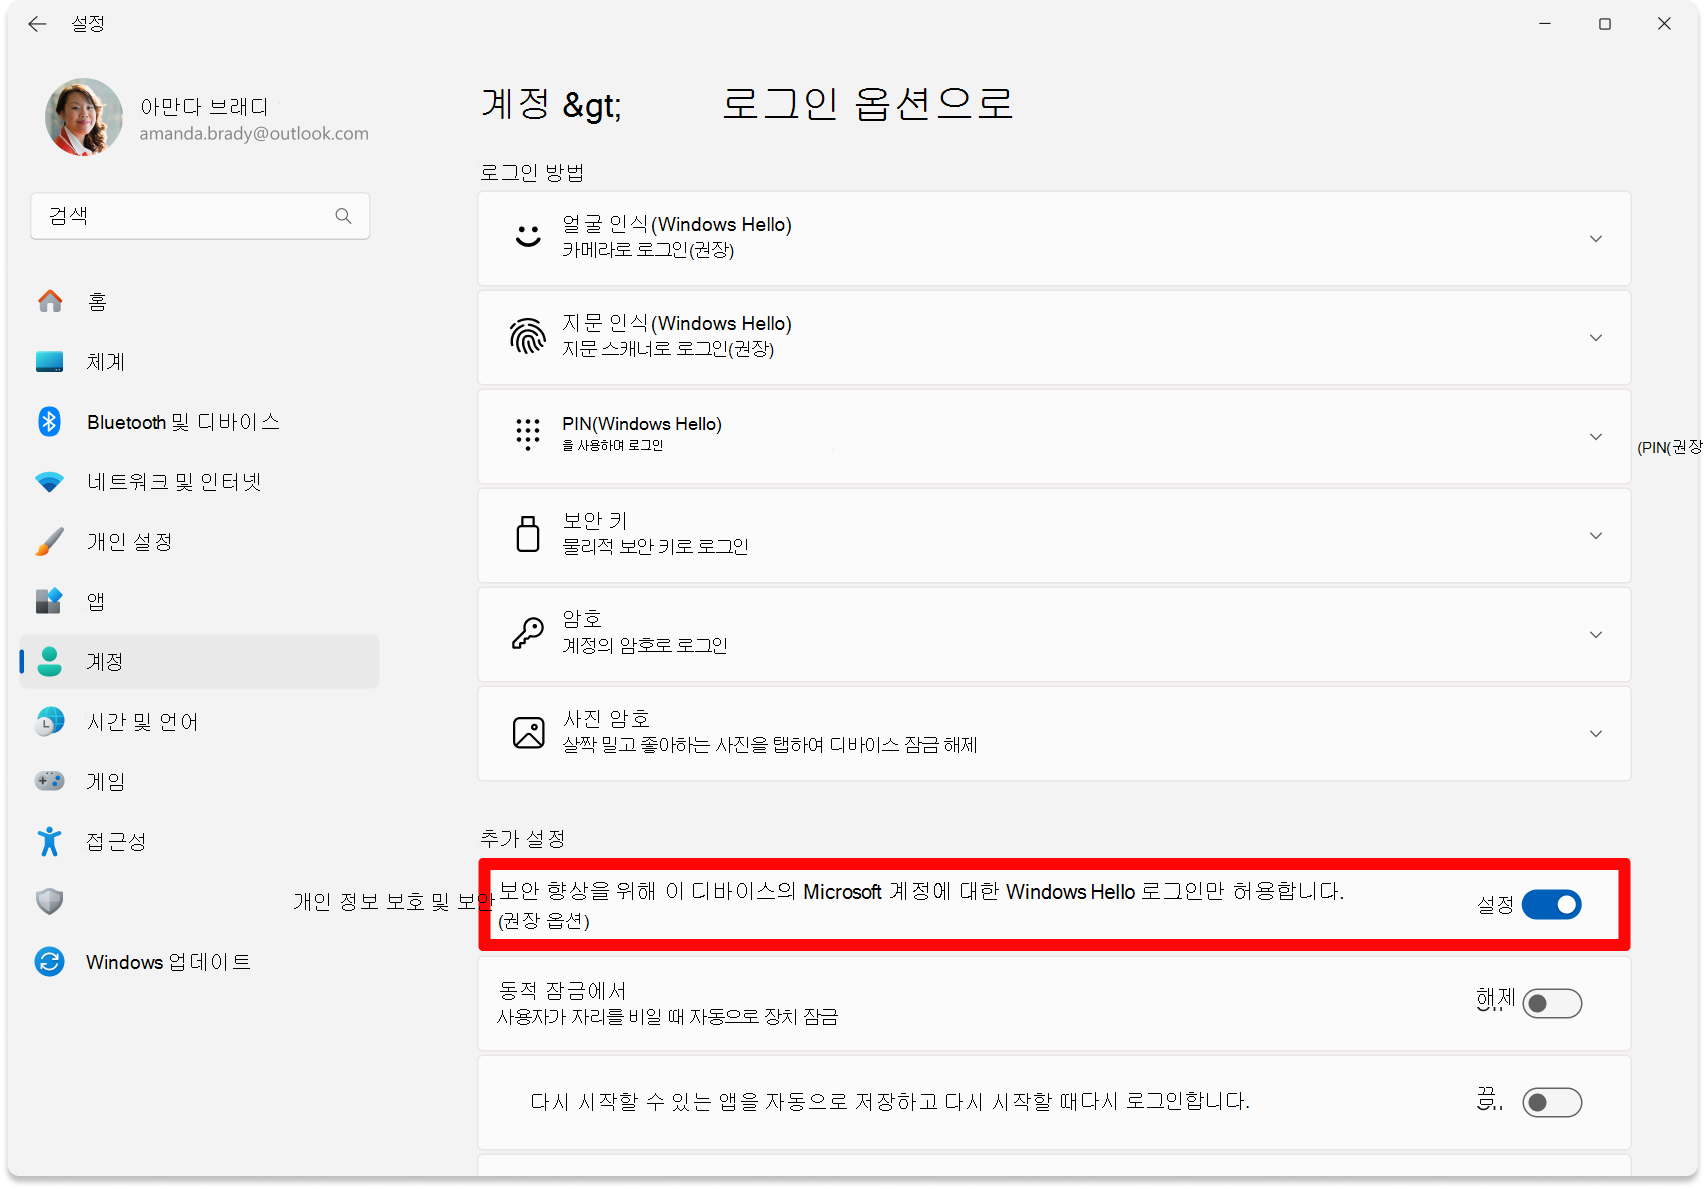Click the face recognition smiley icon
The image size is (1704, 1188).
[528, 237]
